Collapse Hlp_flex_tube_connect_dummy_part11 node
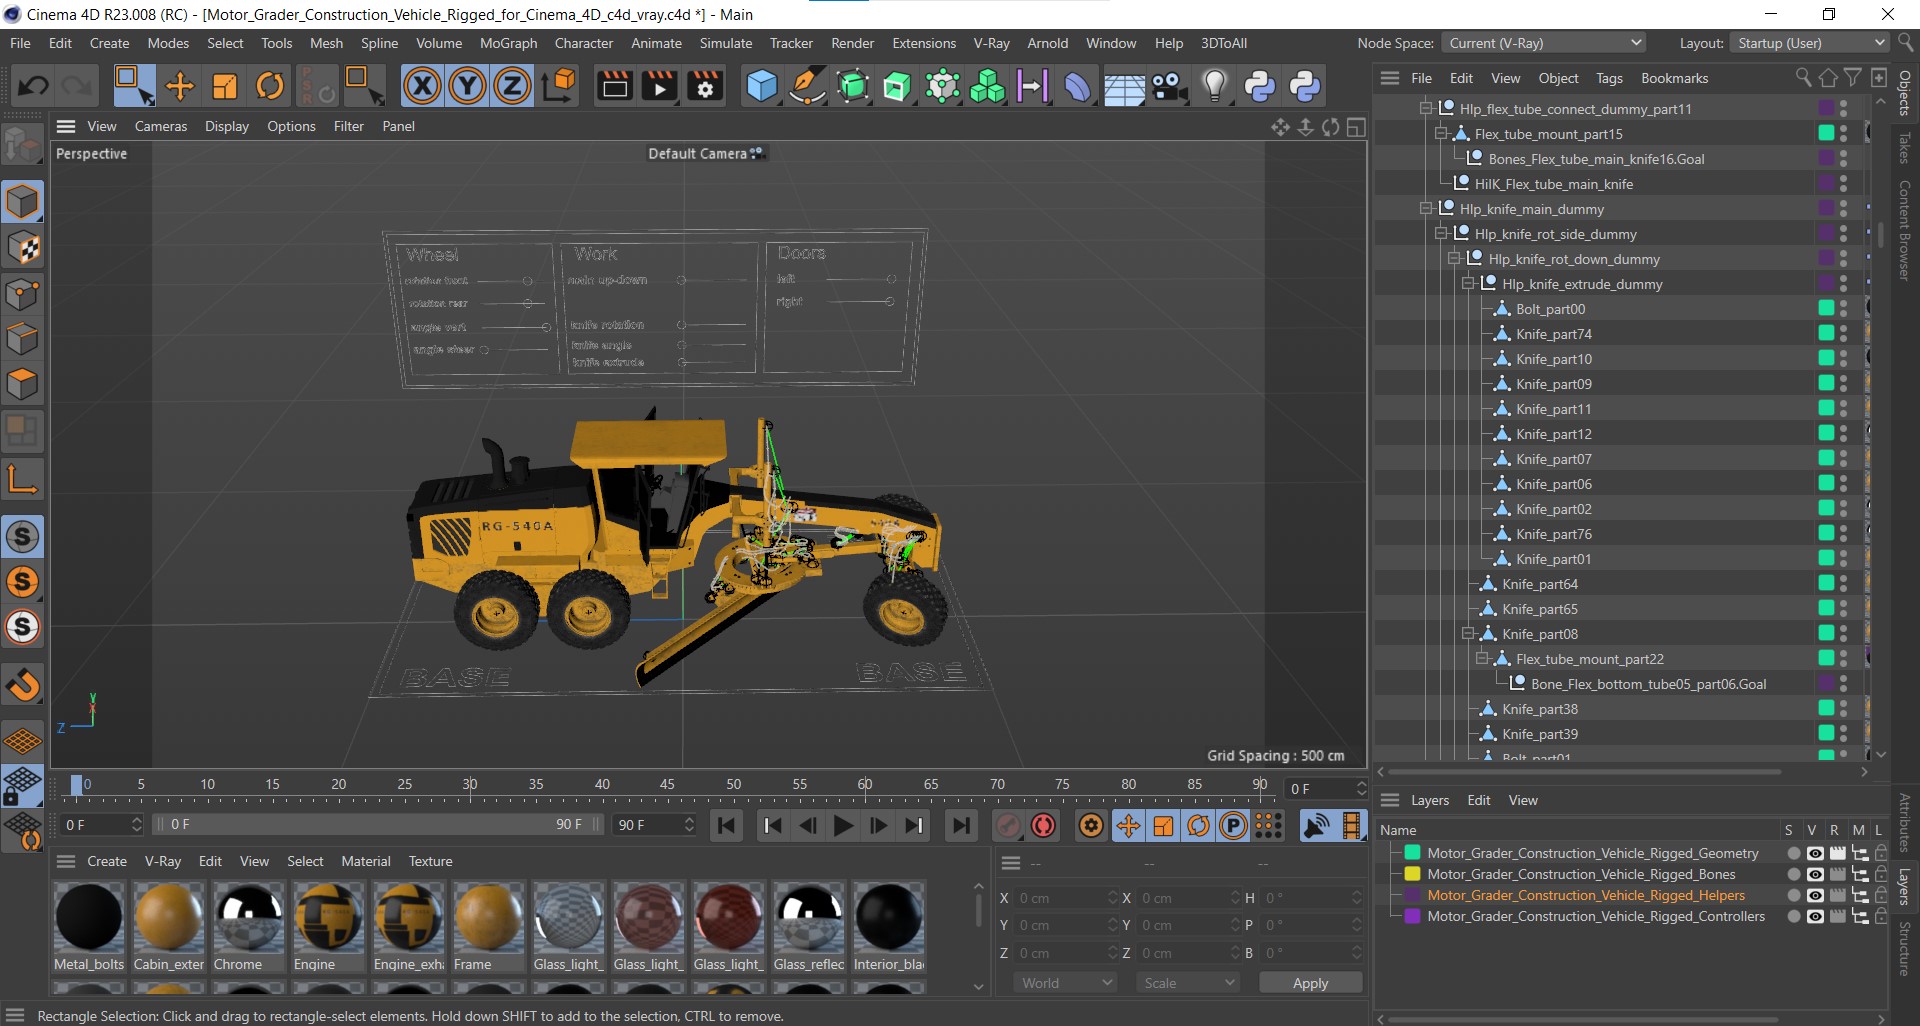This screenshot has height=1026, width=1920. click(1426, 109)
